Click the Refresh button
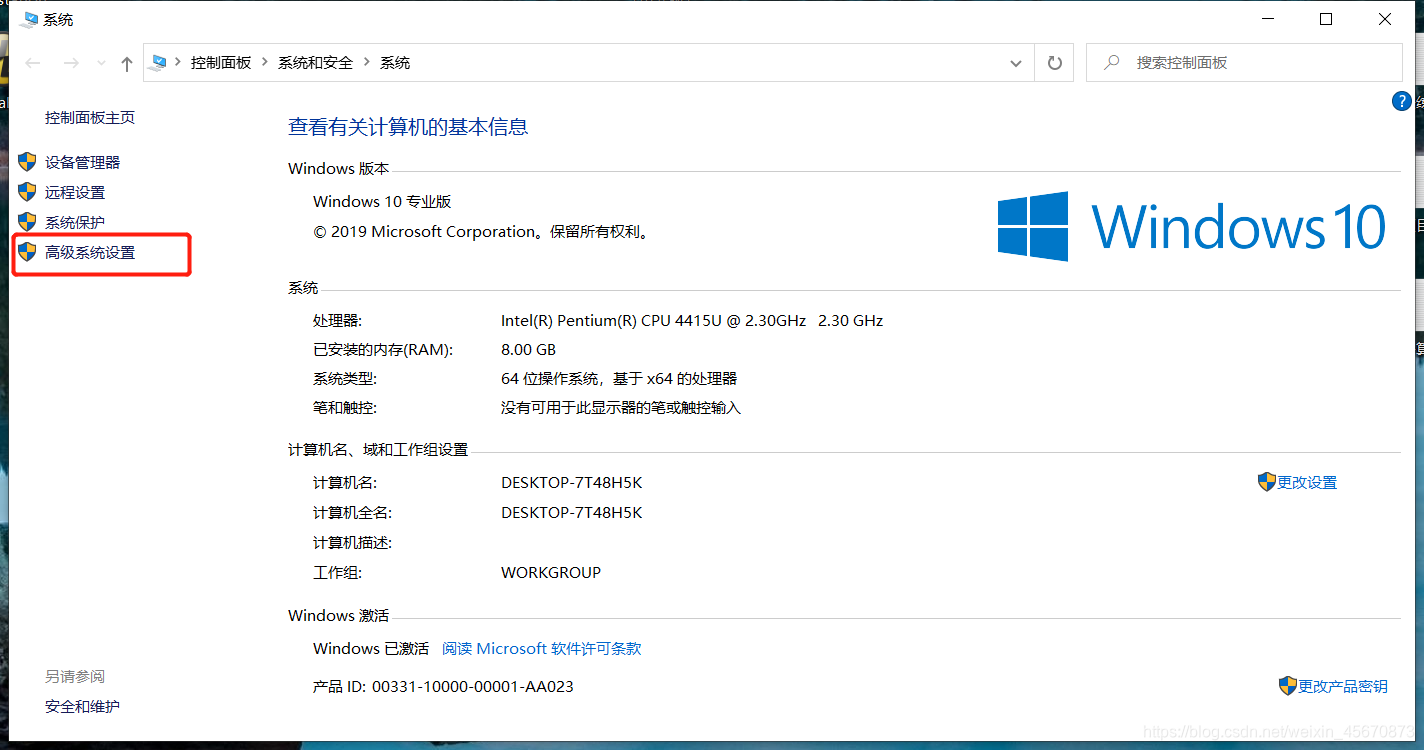The height and width of the screenshot is (750, 1424). [x=1054, y=63]
